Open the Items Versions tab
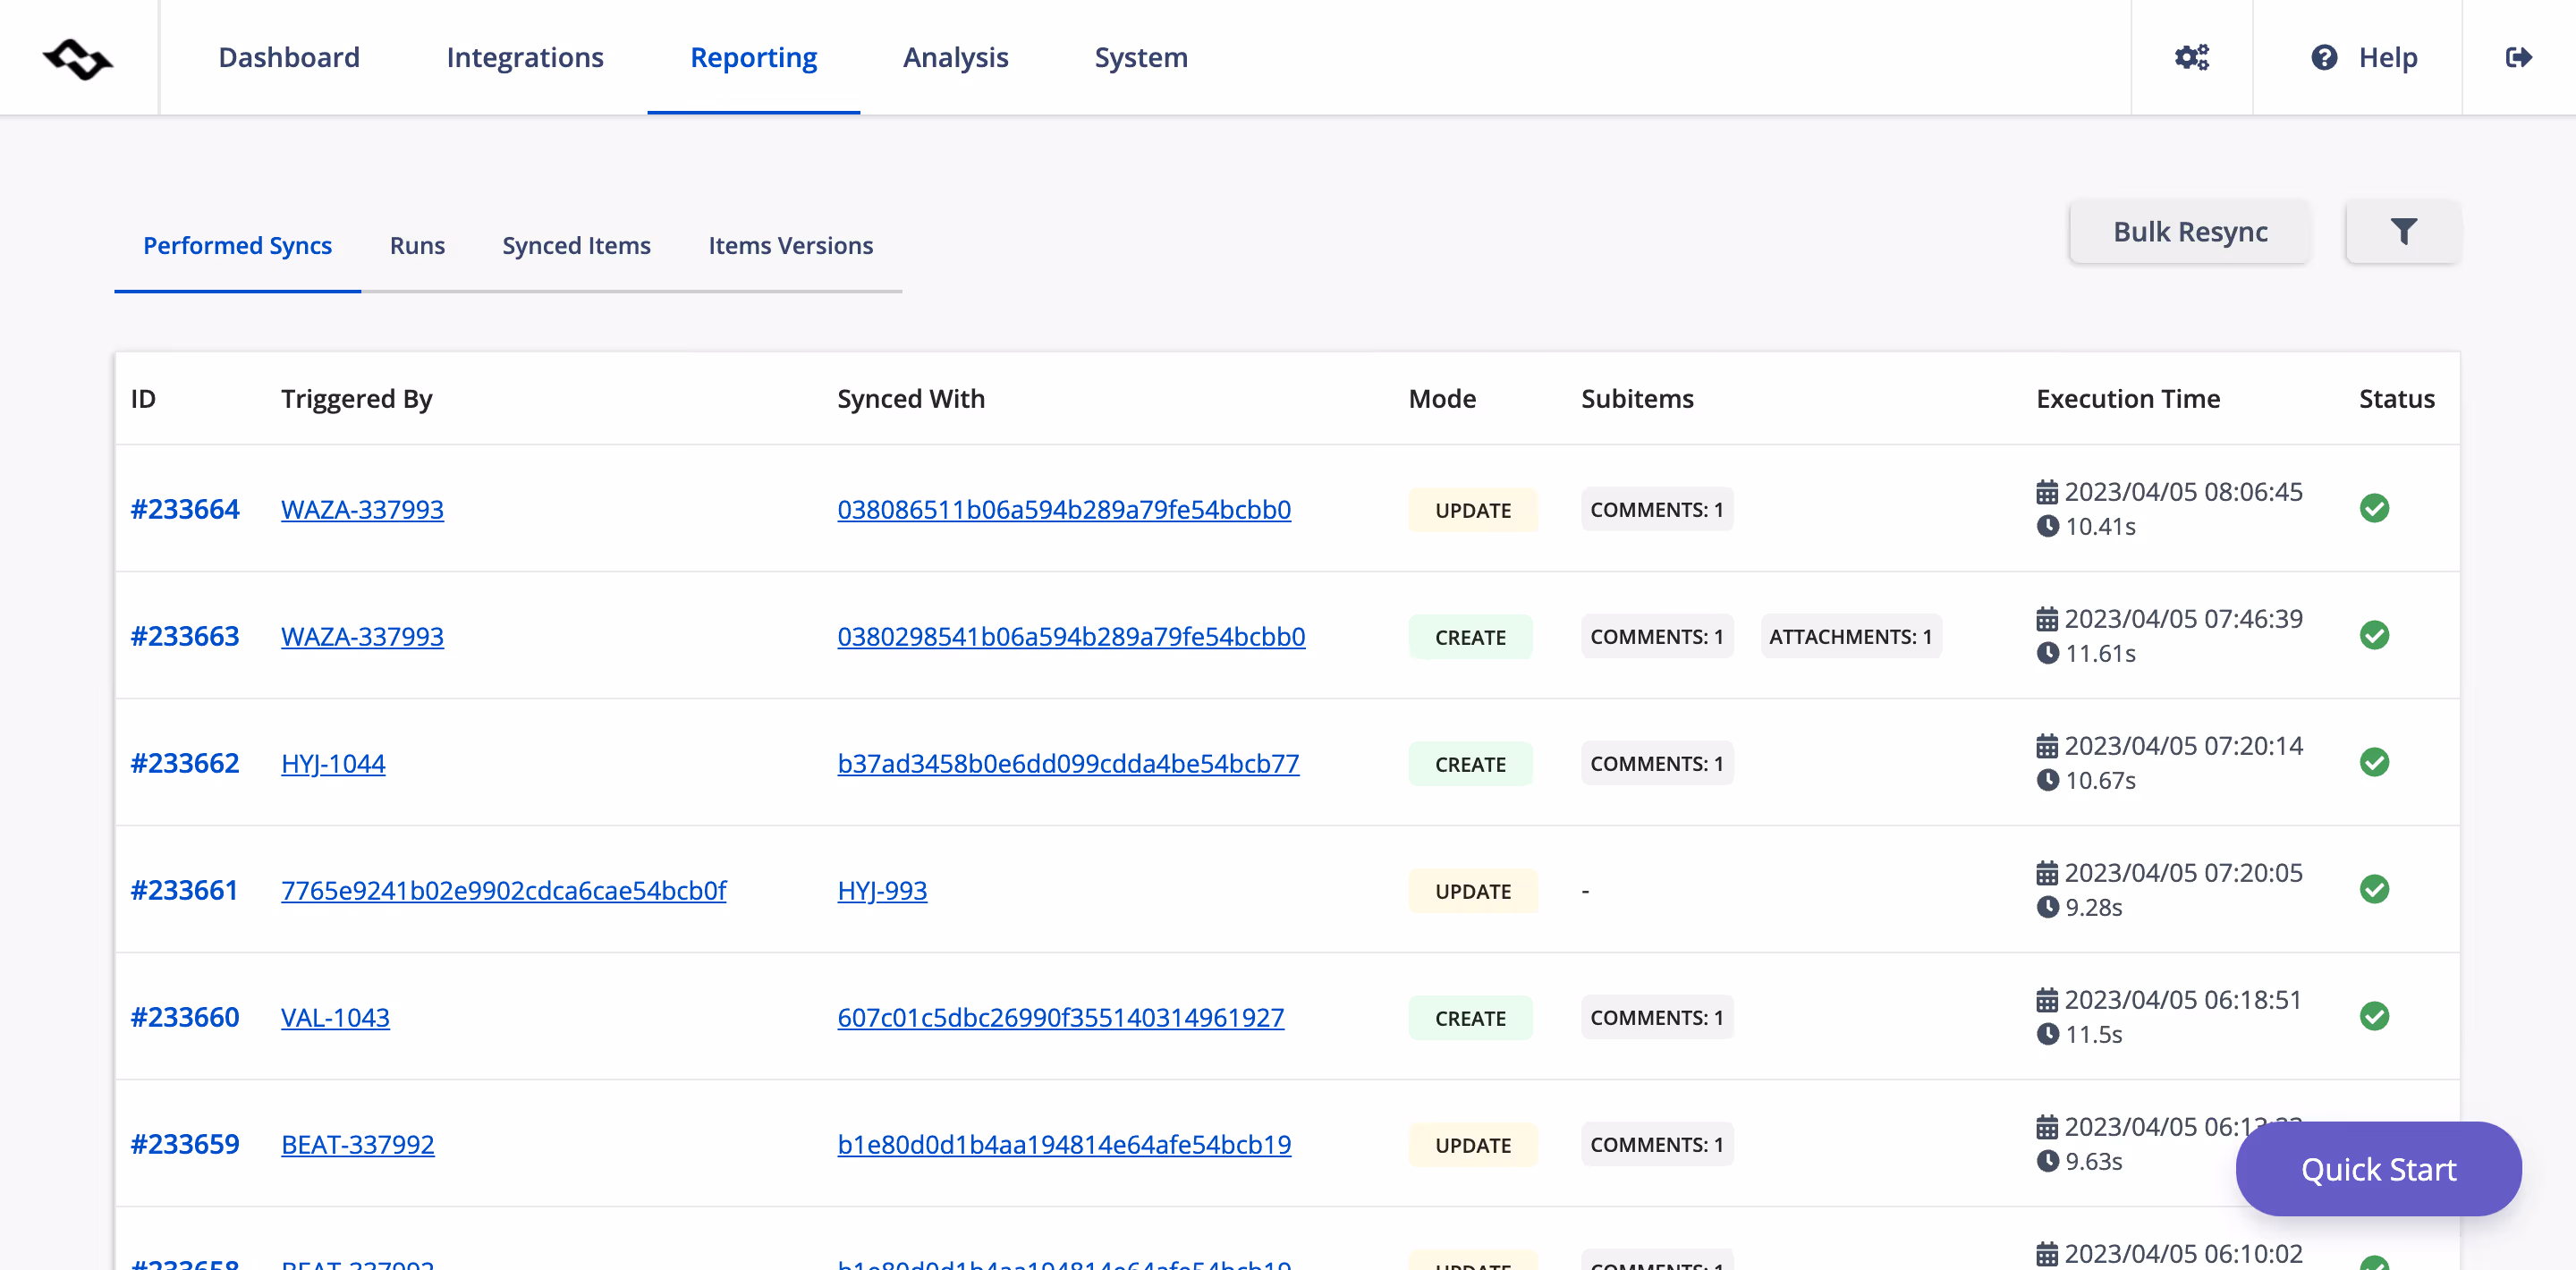The width and height of the screenshot is (2576, 1270). pos(790,245)
